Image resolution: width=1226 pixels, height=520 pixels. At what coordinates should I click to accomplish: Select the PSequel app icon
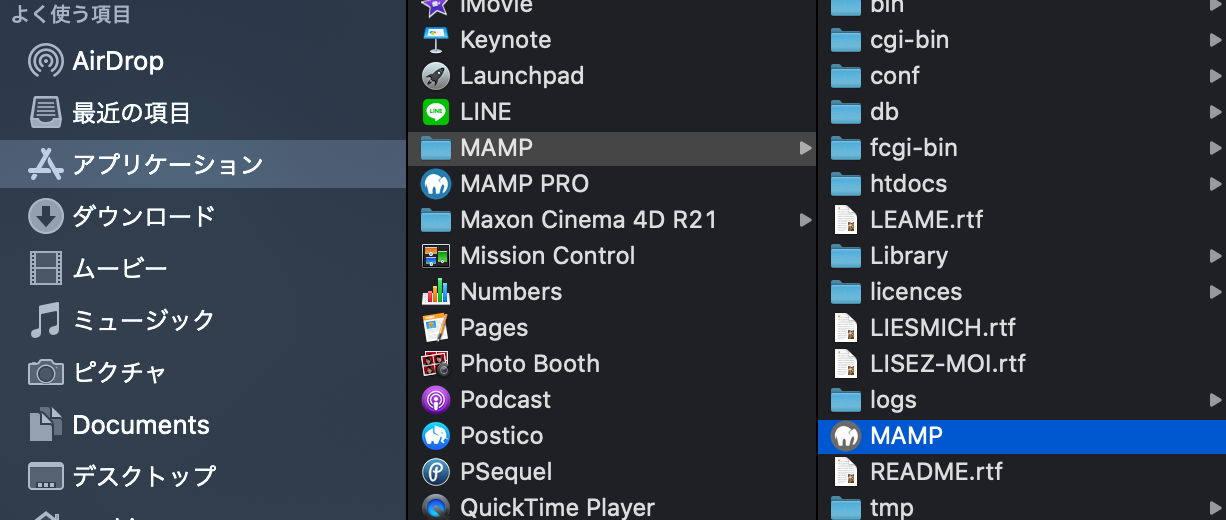click(x=435, y=472)
